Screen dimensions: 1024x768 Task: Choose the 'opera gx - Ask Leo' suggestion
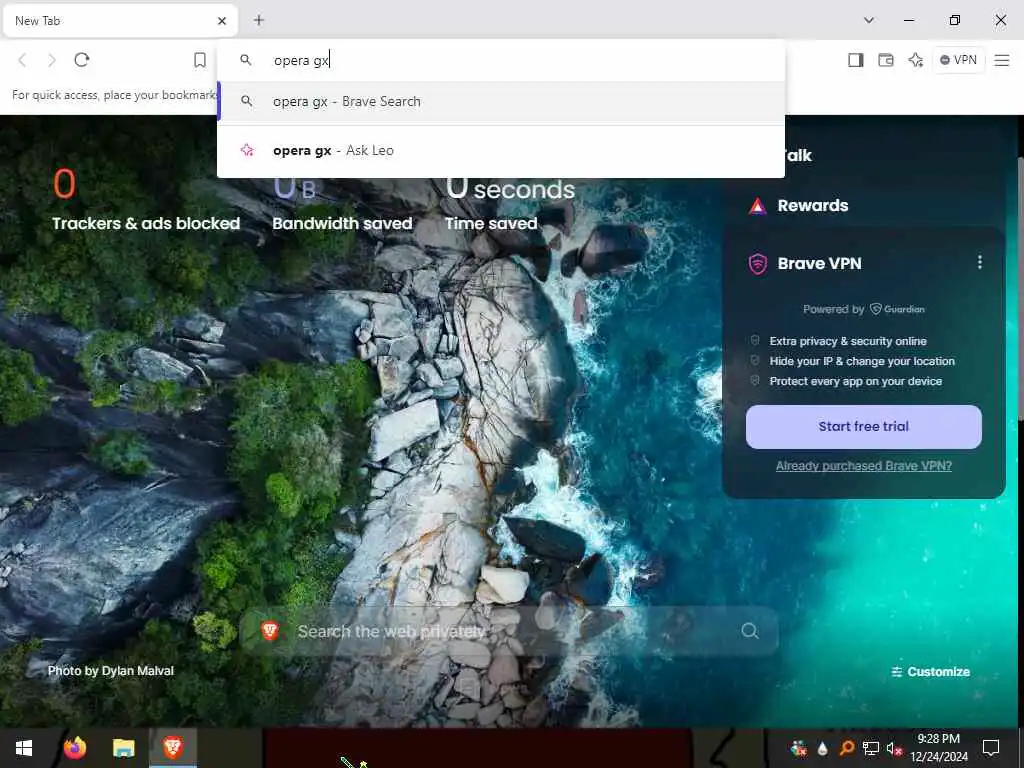501,150
